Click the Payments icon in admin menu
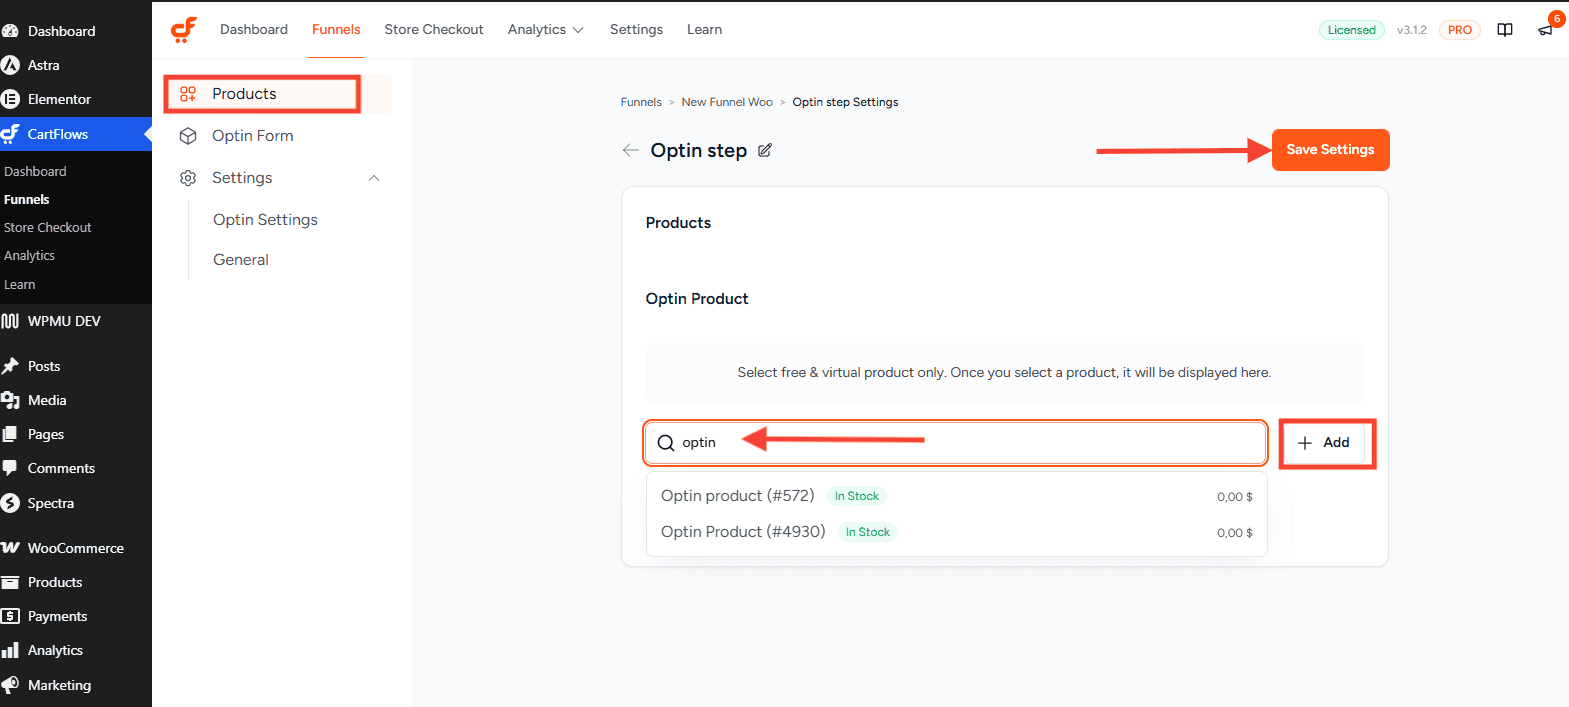 click(x=10, y=616)
